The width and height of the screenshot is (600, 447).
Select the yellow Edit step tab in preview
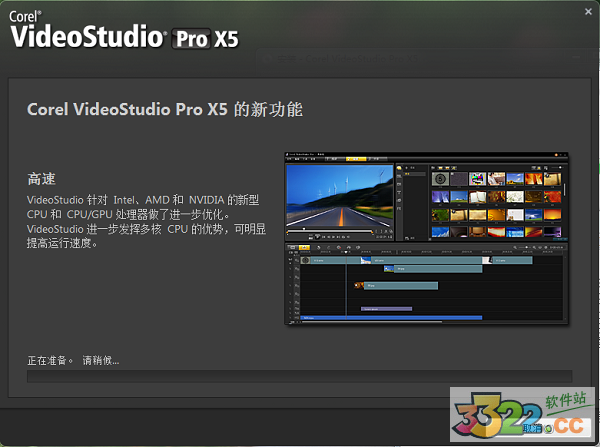tap(354, 158)
